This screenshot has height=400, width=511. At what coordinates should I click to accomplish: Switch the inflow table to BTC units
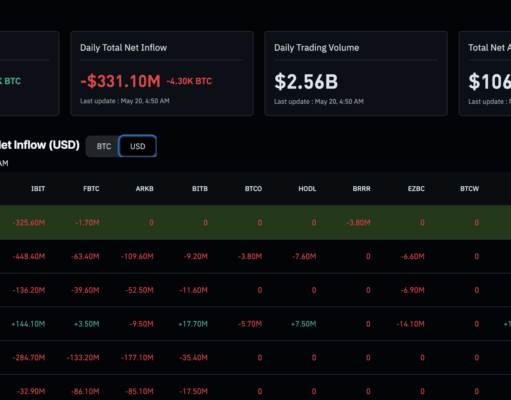(x=103, y=146)
